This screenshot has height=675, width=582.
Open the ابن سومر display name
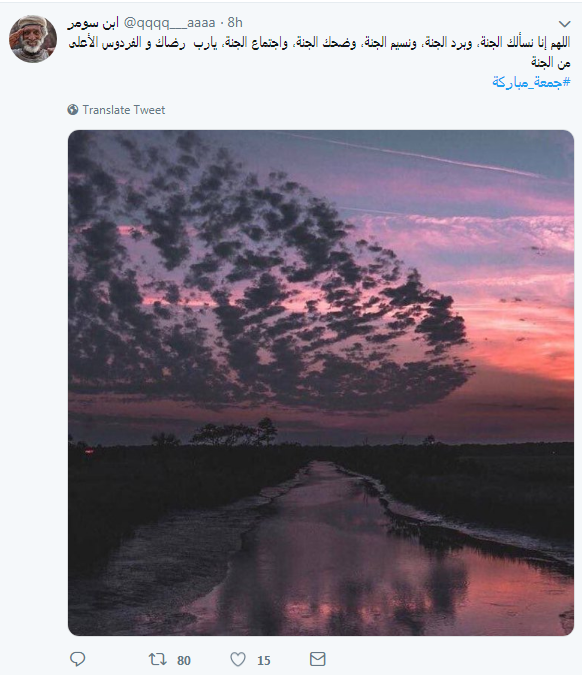(93, 22)
